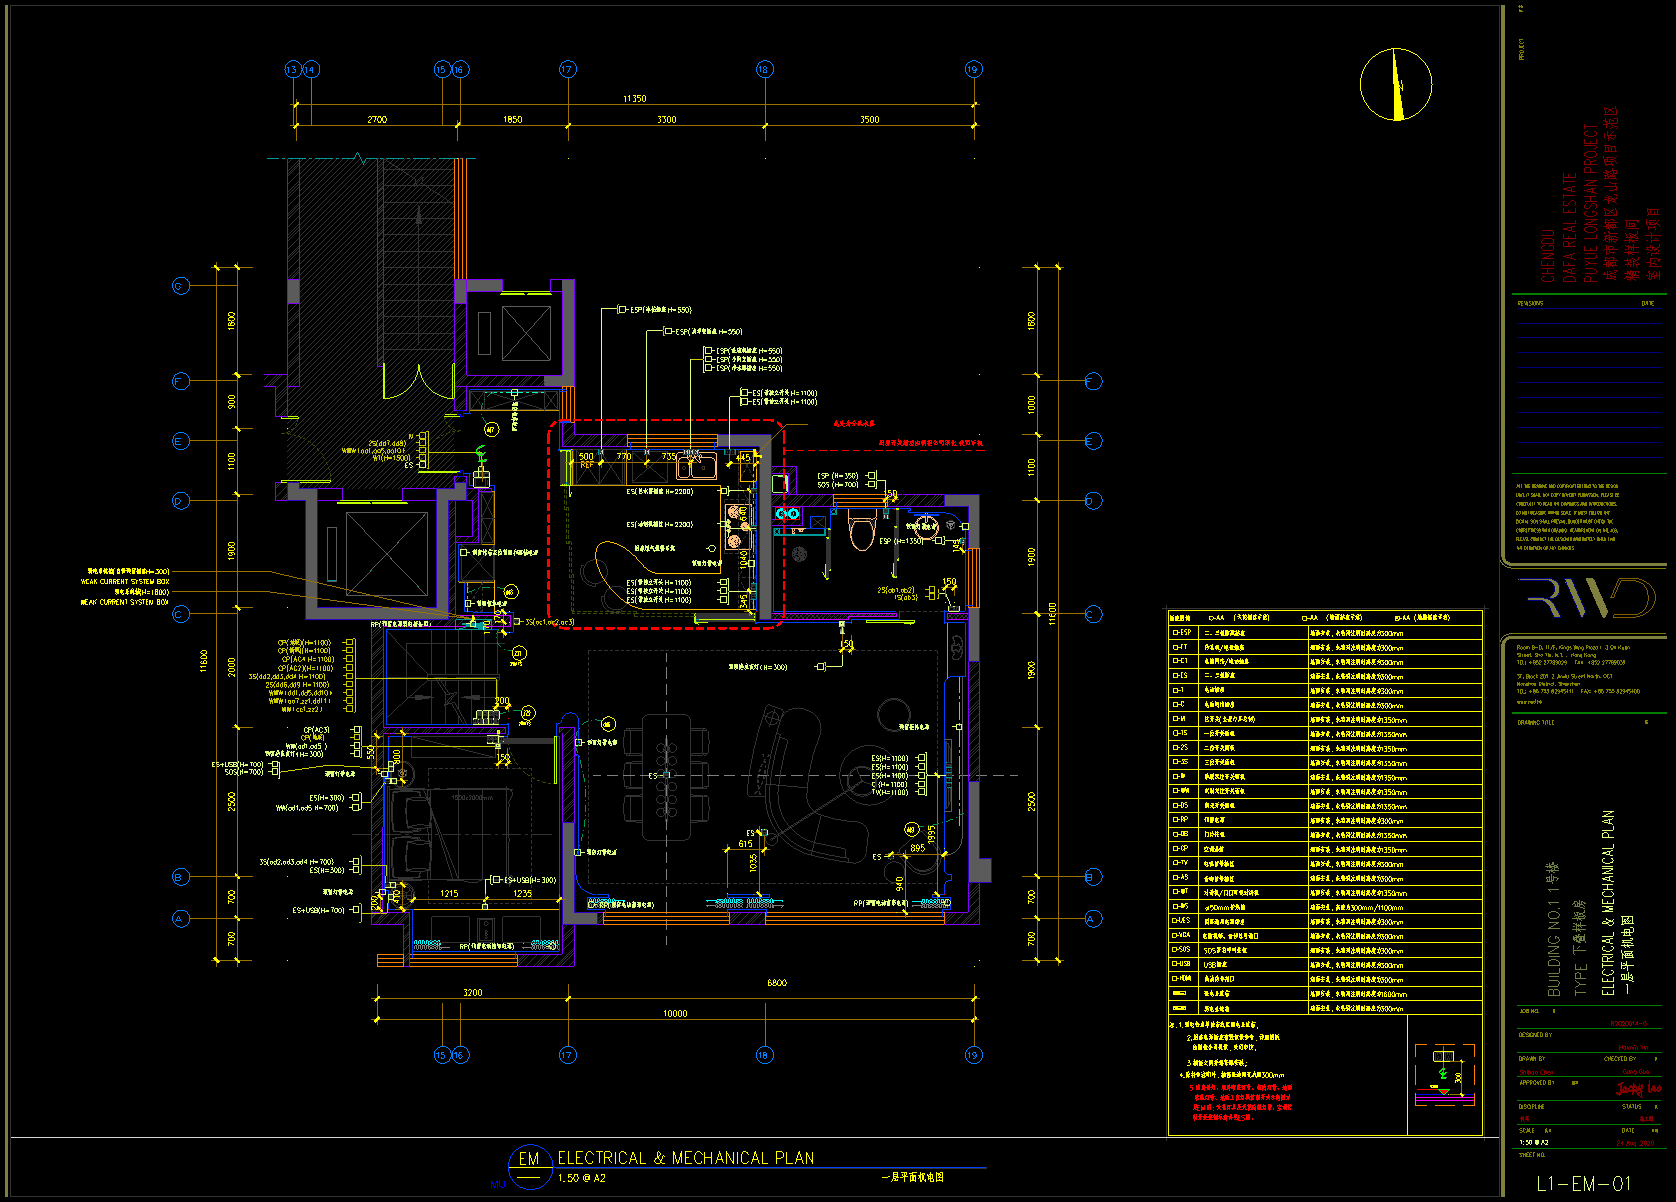Select the DAFA REAL ESTATE red text
Viewport: 1676px width, 1202px height.
pyautogui.click(x=1569, y=228)
